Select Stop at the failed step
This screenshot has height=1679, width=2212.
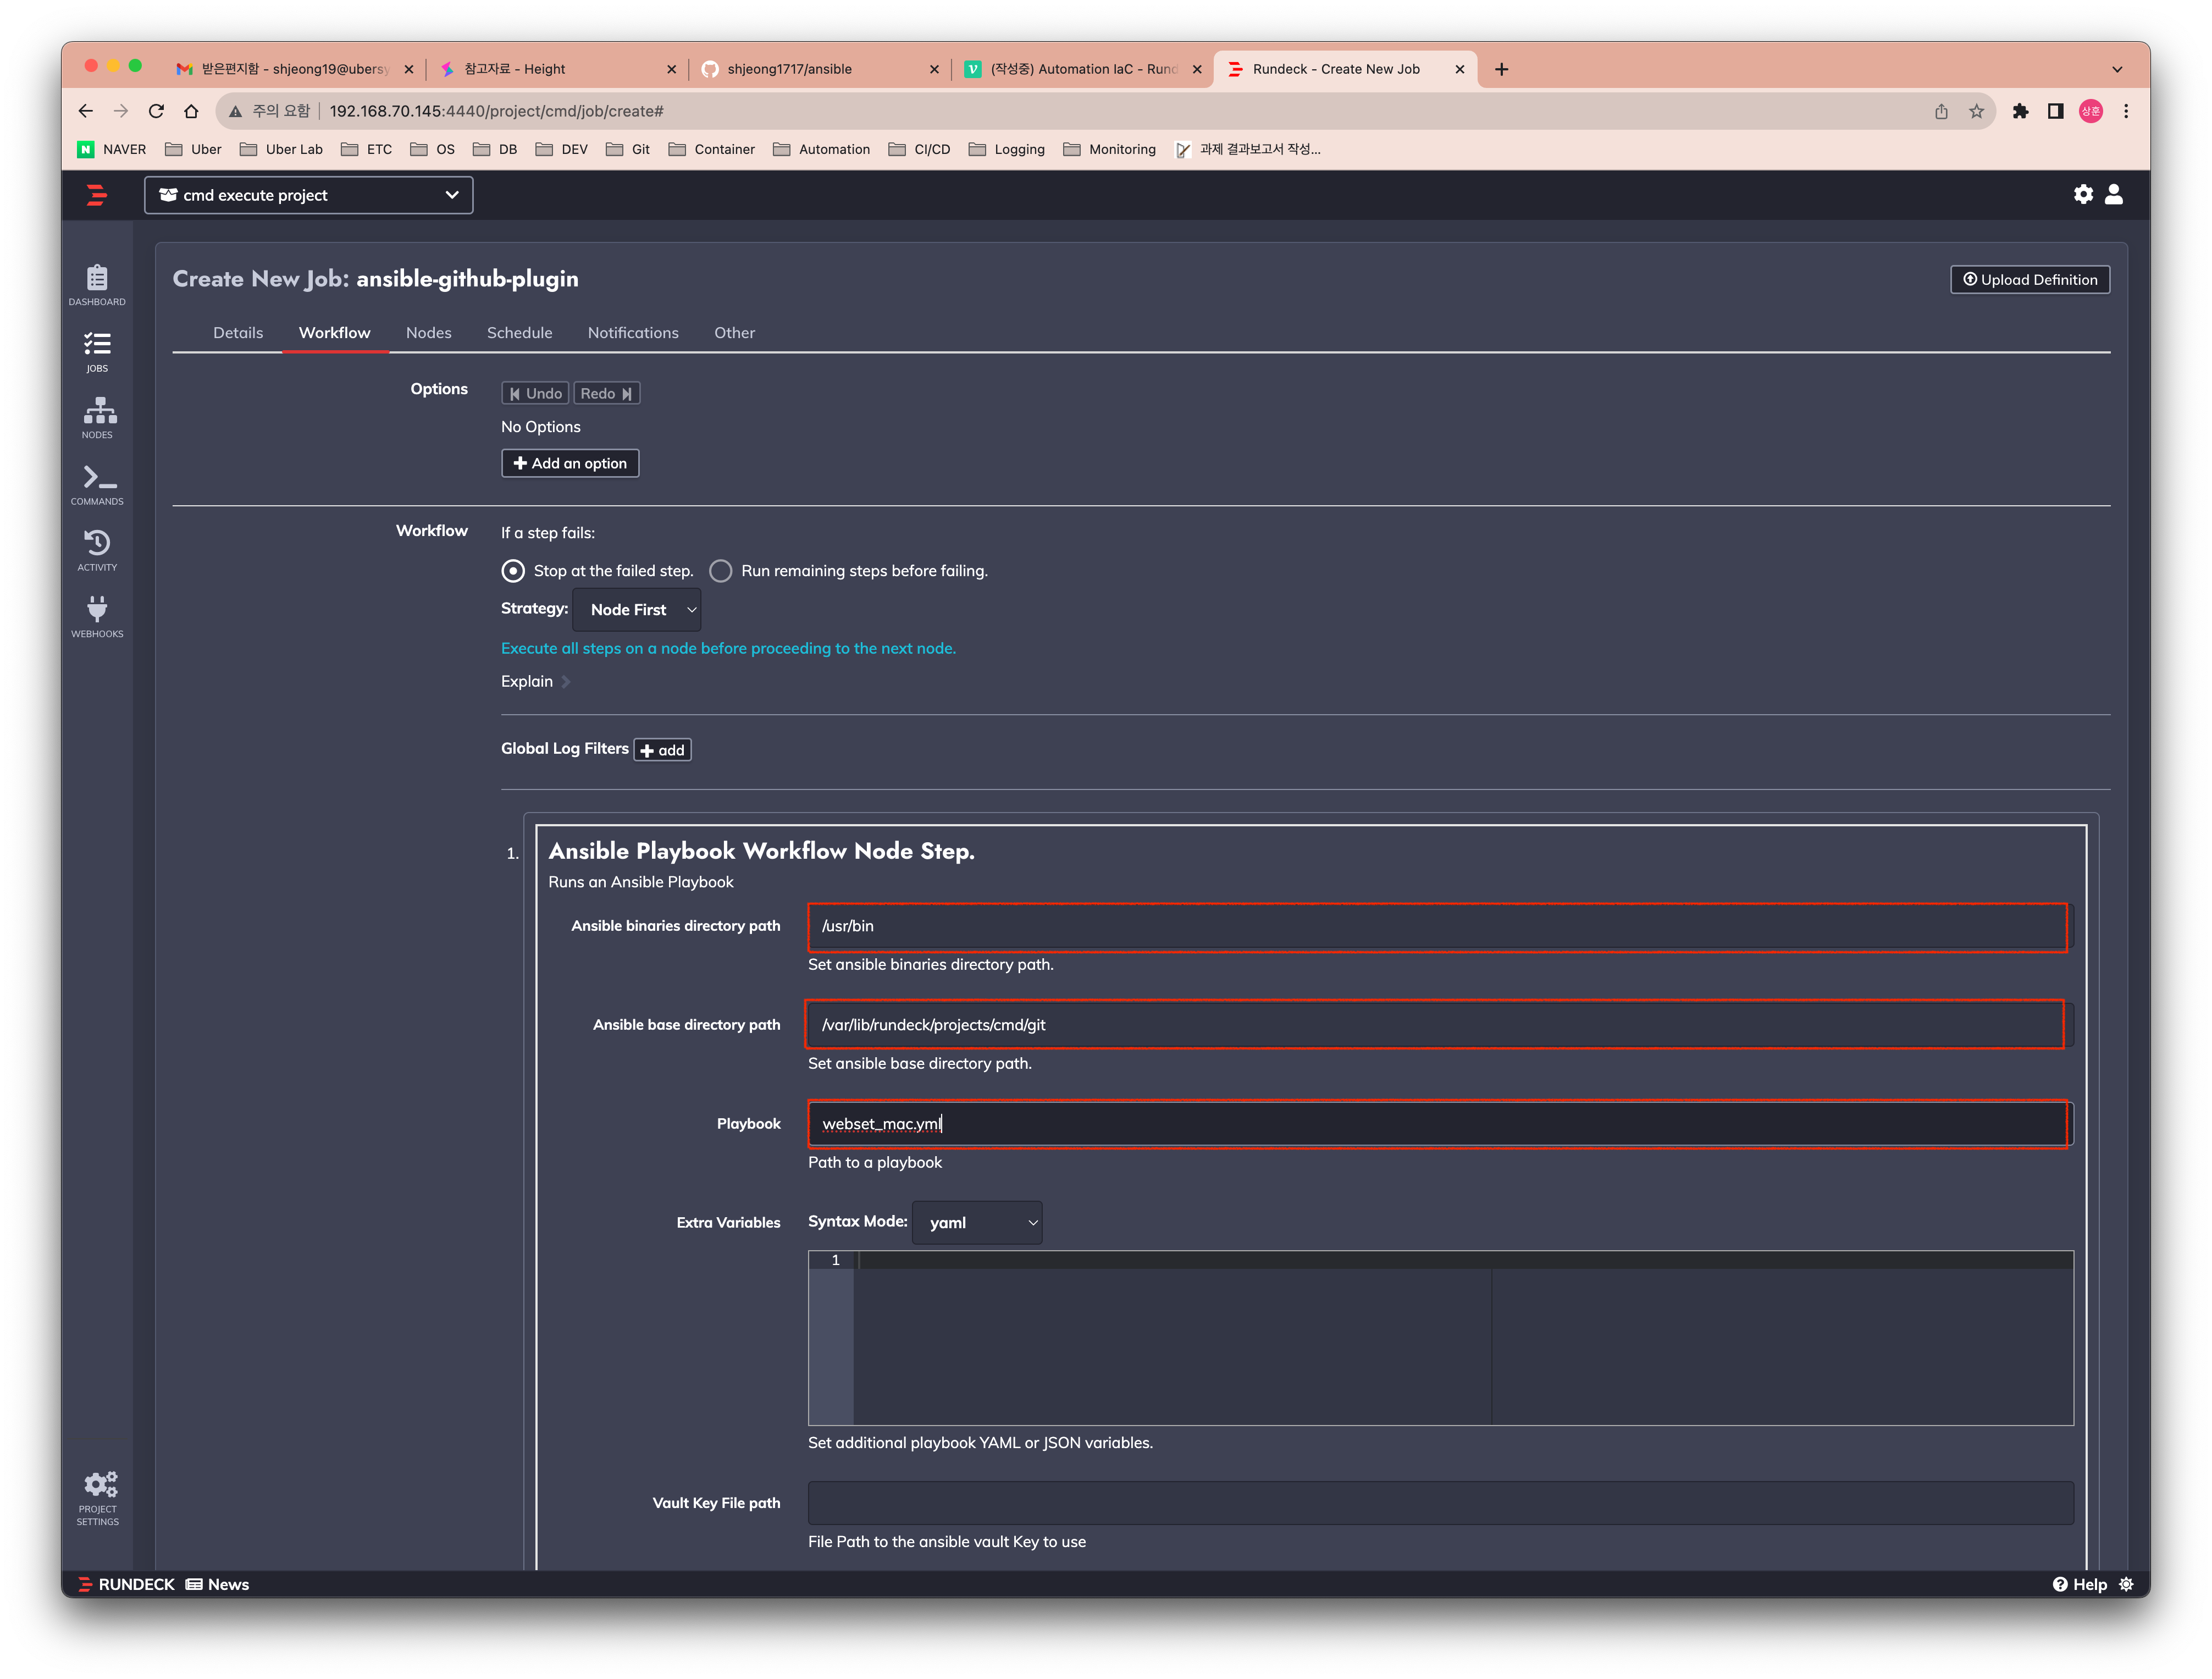513,571
